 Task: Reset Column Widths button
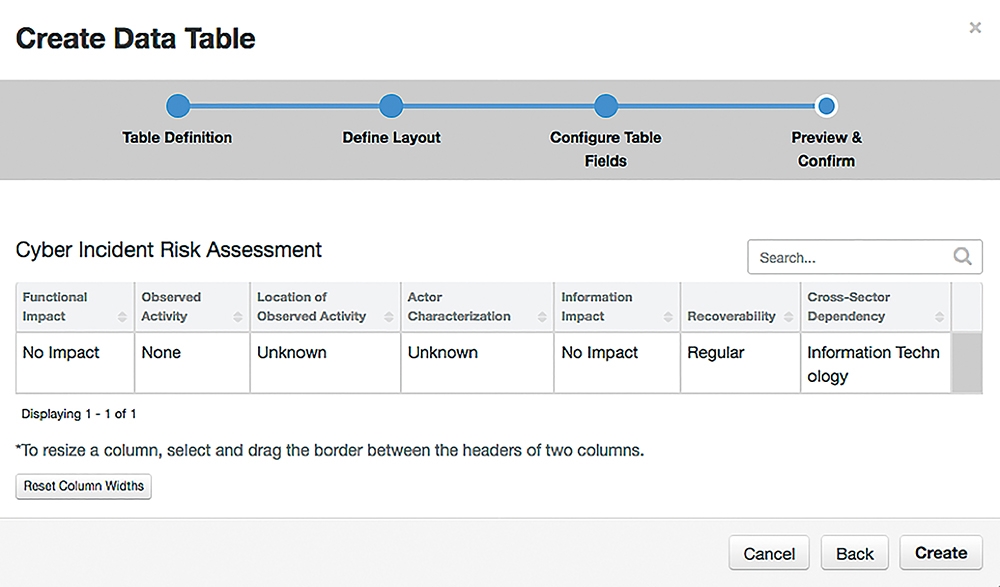(x=84, y=486)
